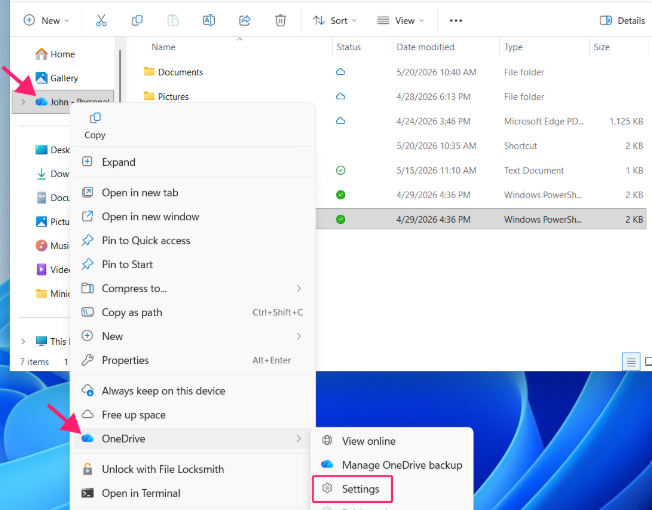Screen dimensions: 652x510
Task: Click the Pictures quick access icon in sidebar
Action: coord(42,222)
